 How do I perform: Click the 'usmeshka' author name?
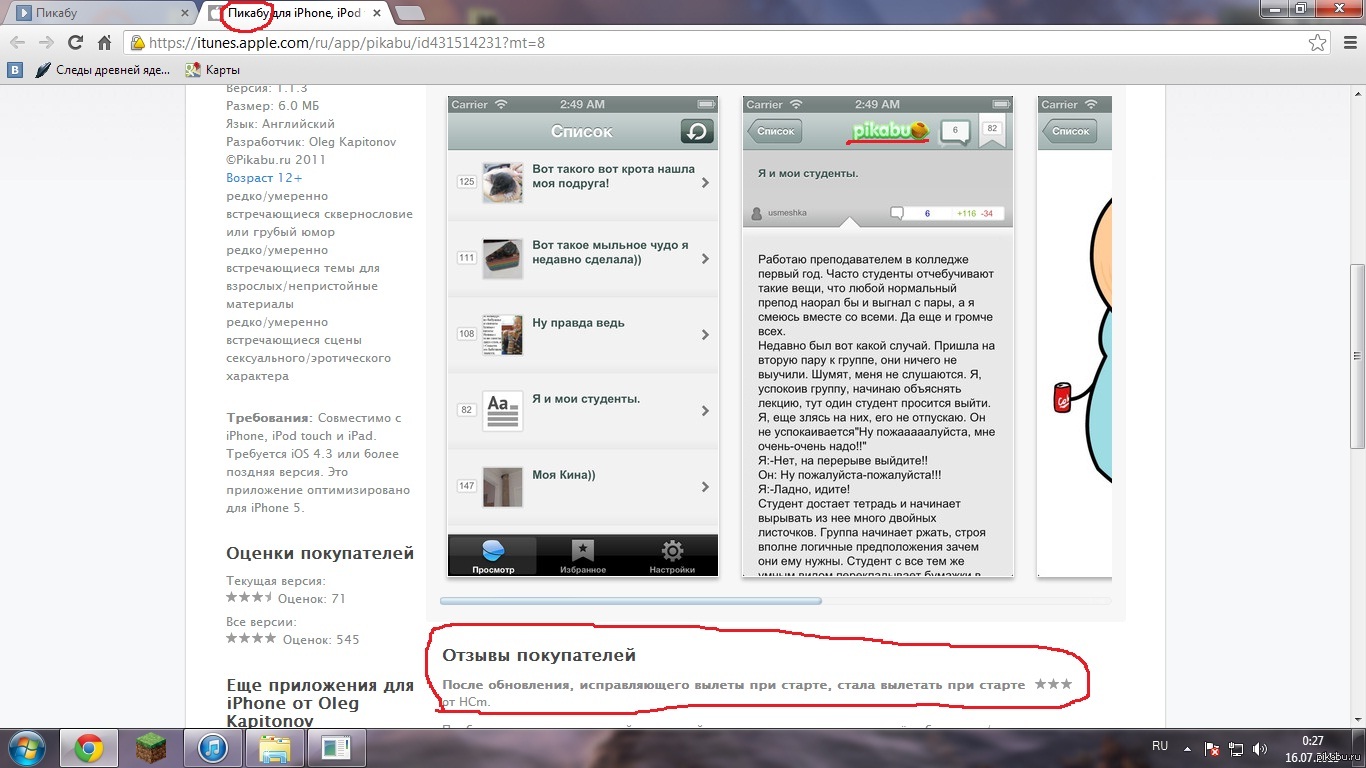click(785, 213)
